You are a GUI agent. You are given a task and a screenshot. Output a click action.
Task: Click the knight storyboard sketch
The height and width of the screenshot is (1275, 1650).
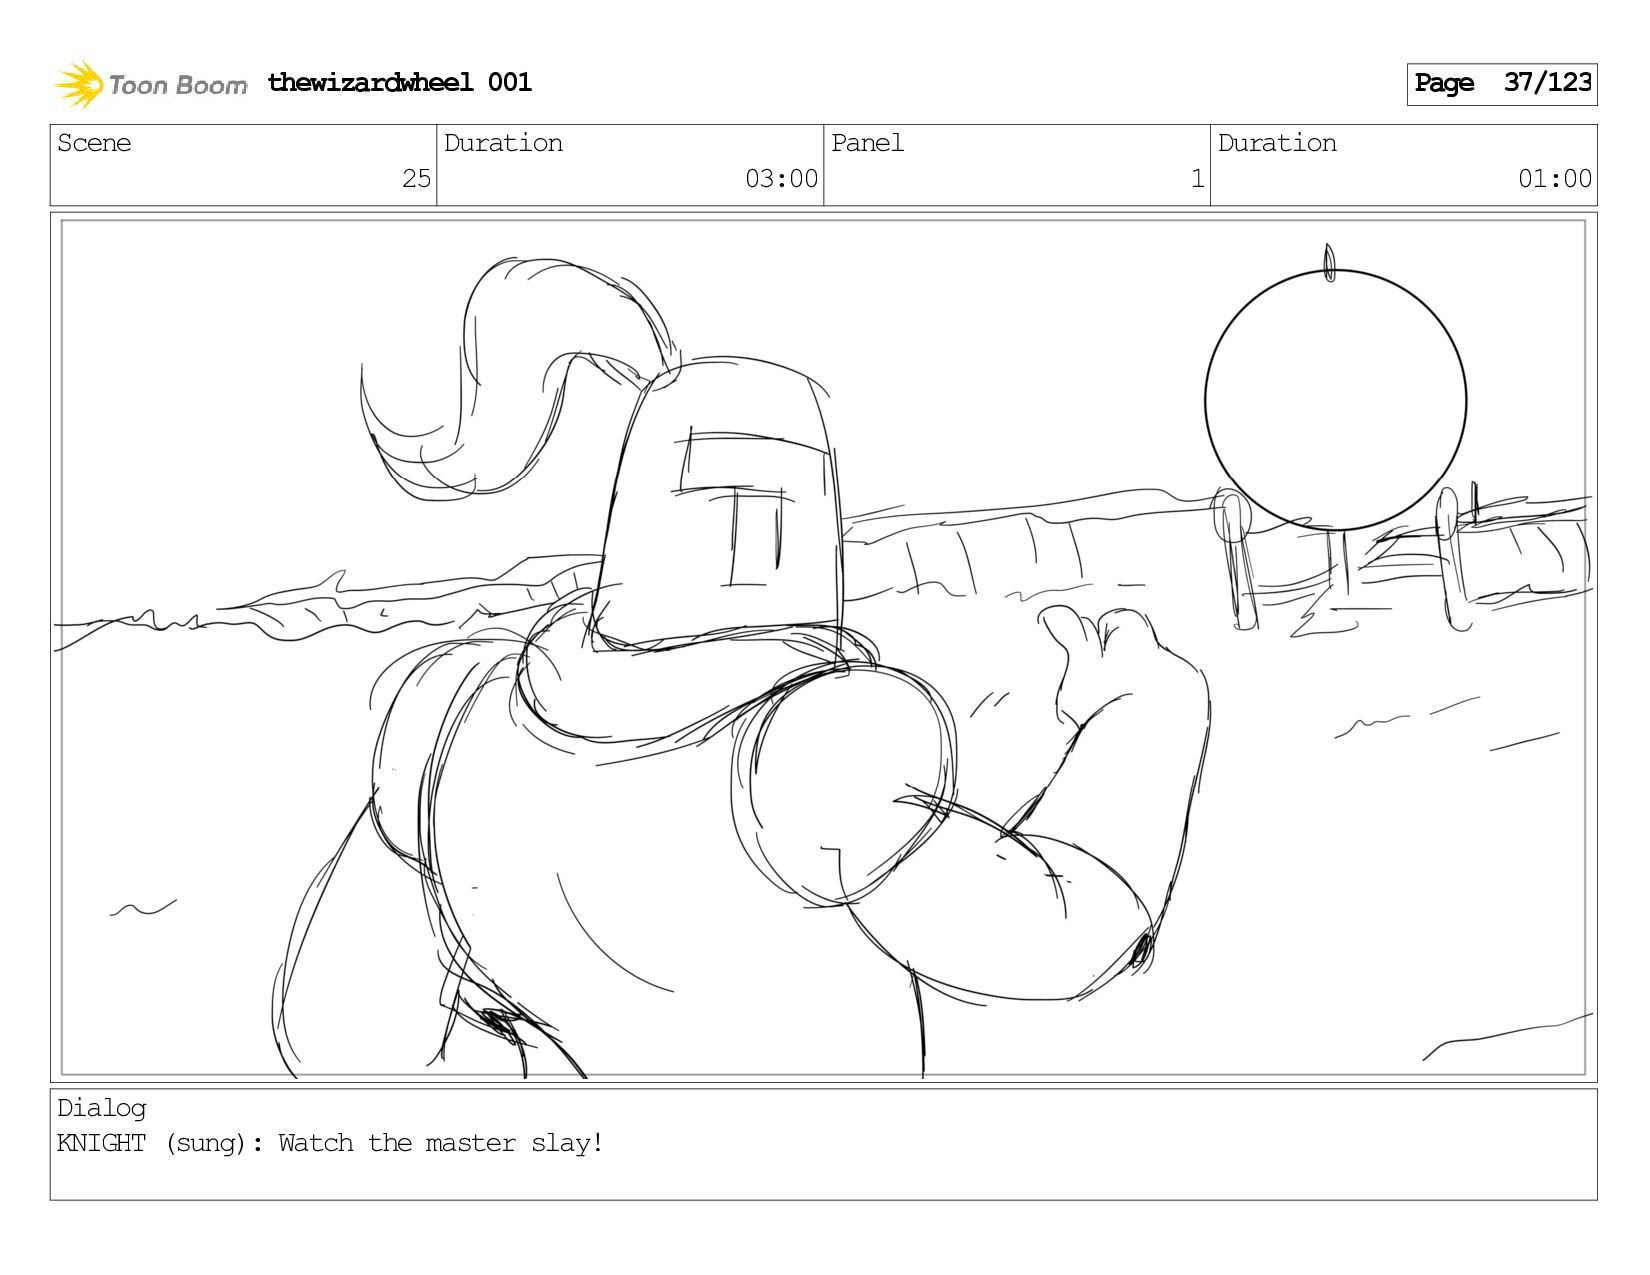[x=823, y=648]
